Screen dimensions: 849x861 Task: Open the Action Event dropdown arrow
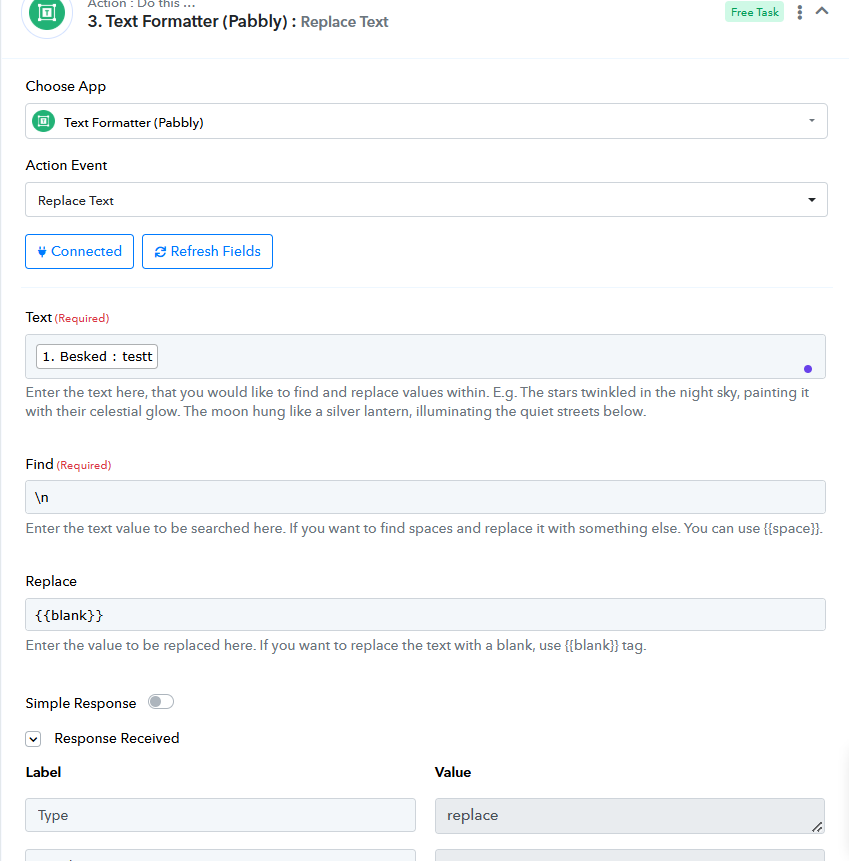[x=812, y=200]
